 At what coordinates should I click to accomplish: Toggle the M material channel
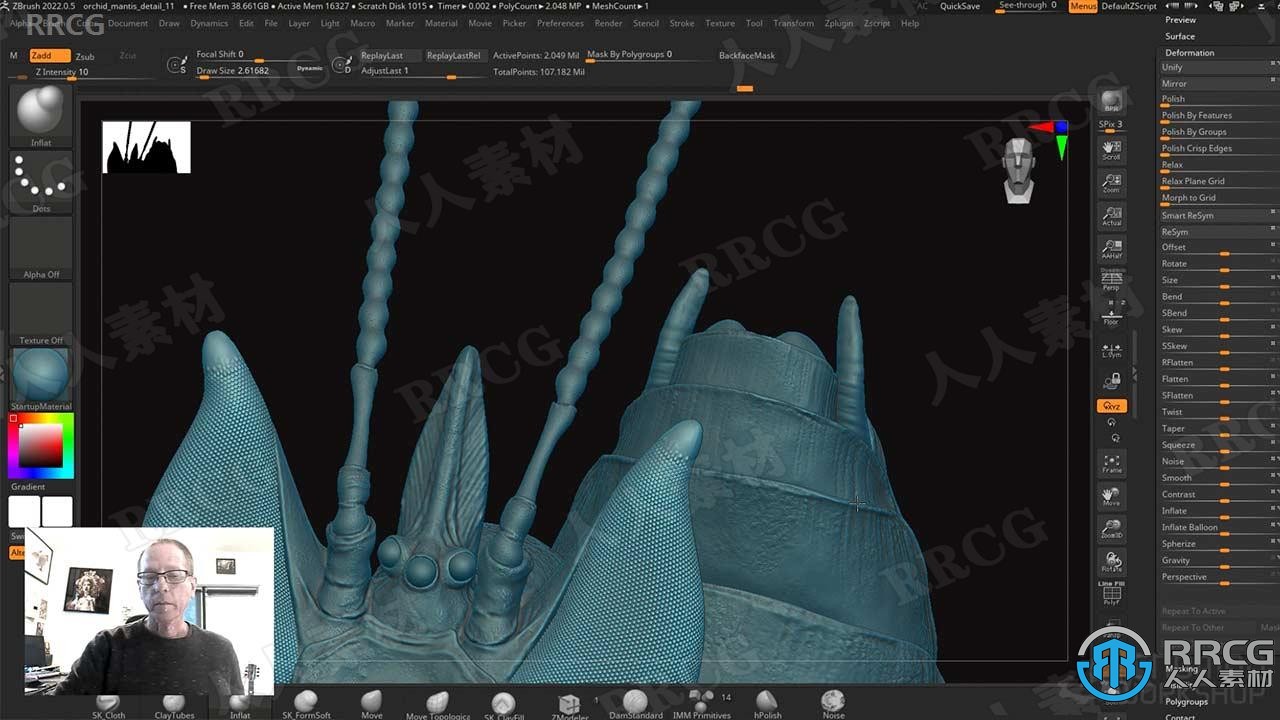[14, 56]
